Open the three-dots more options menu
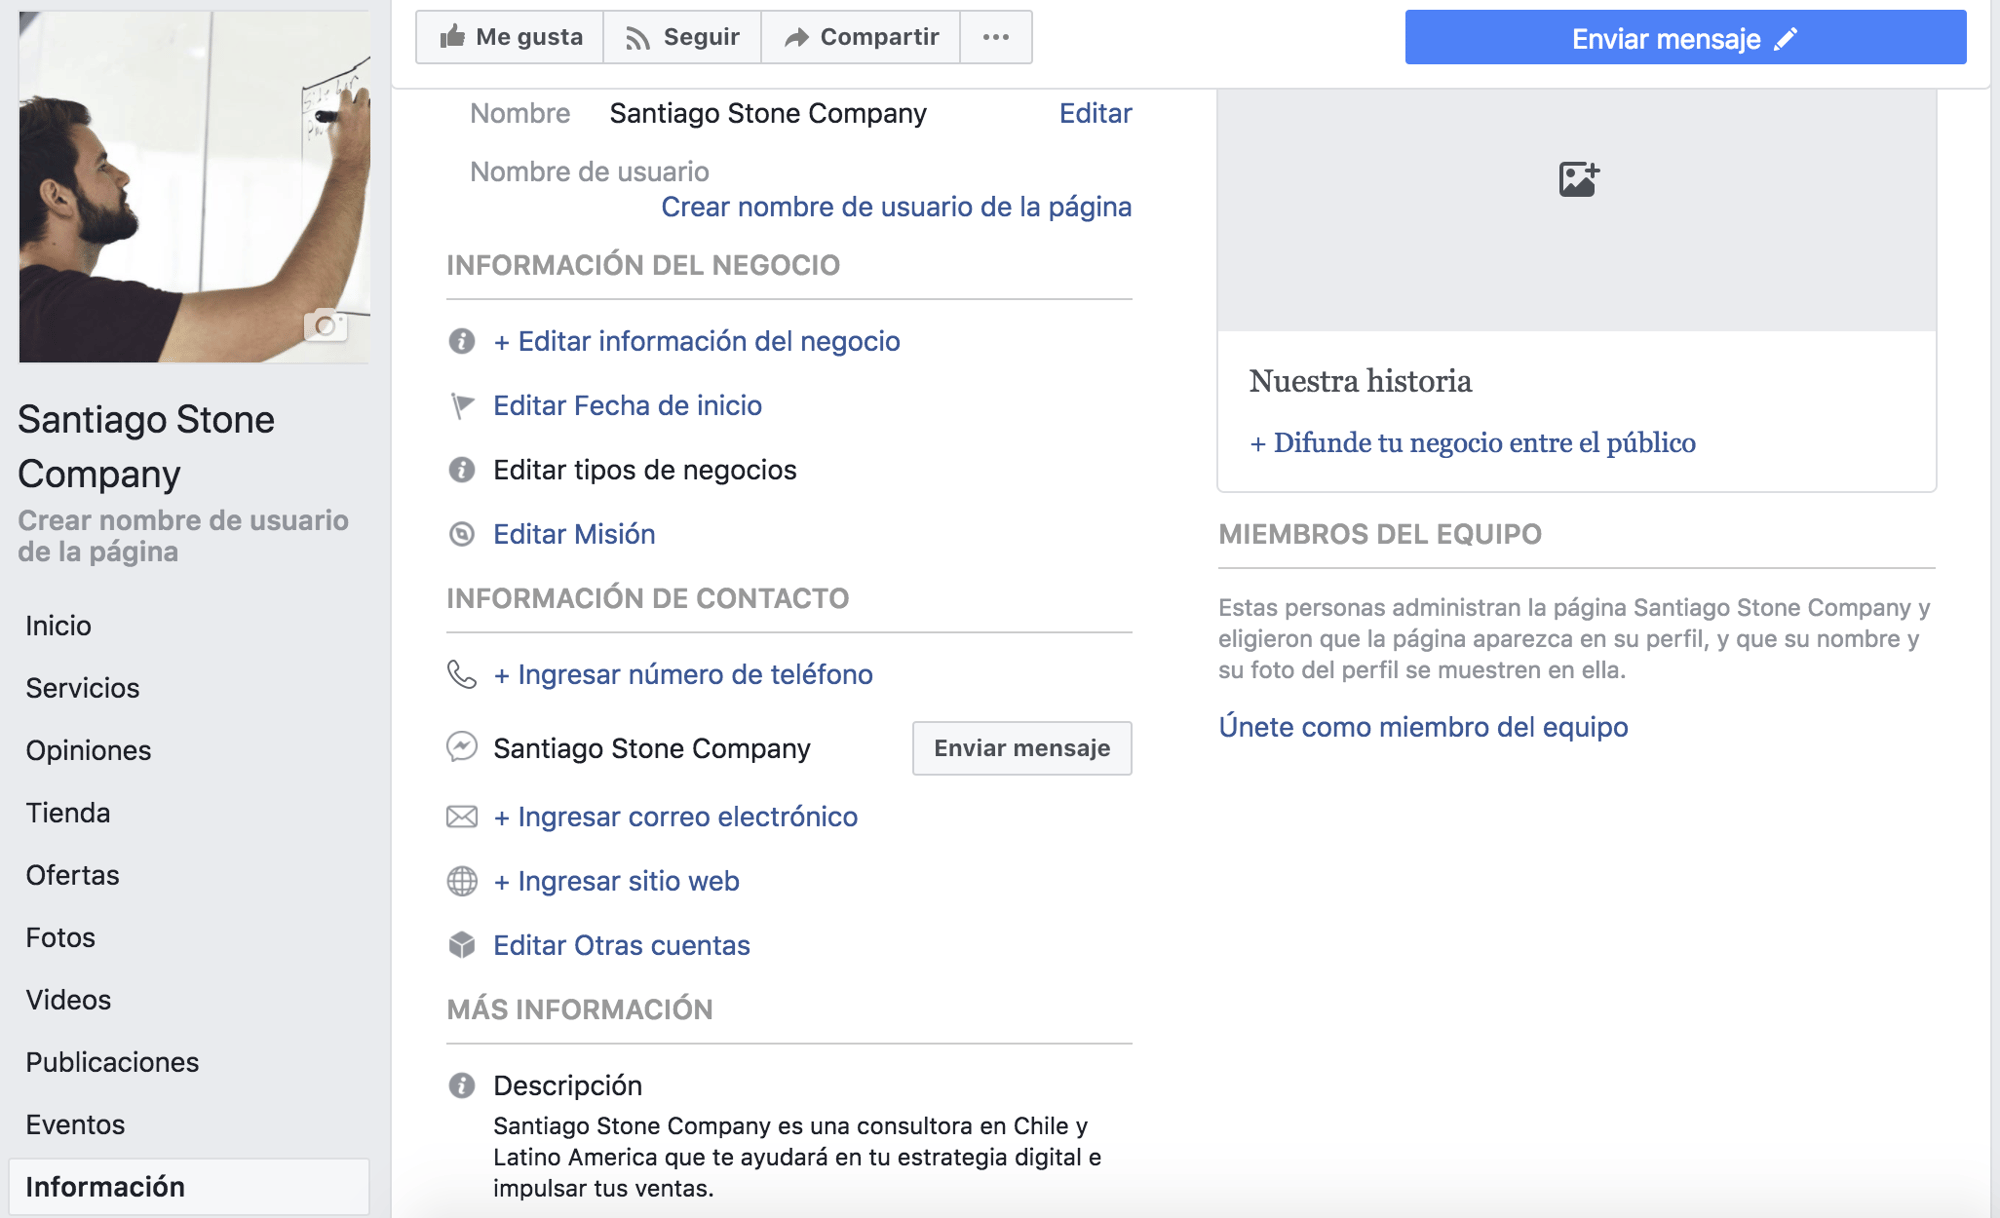Viewport: 2000px width, 1218px height. (x=996, y=37)
